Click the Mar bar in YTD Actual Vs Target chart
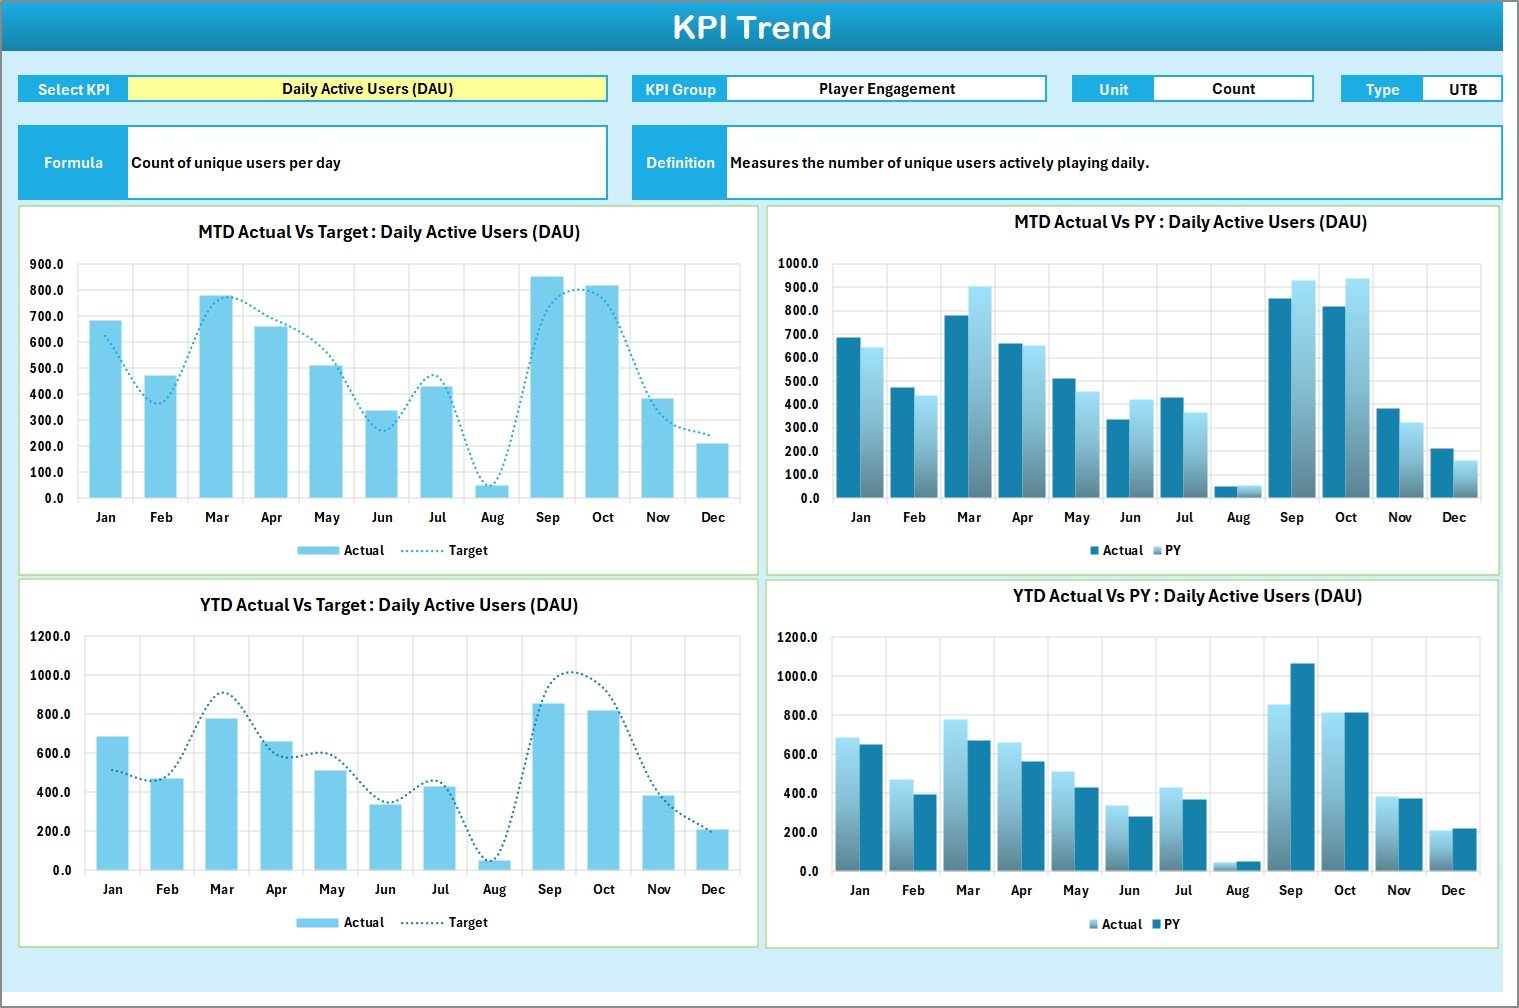The width and height of the screenshot is (1519, 1008). (221, 794)
